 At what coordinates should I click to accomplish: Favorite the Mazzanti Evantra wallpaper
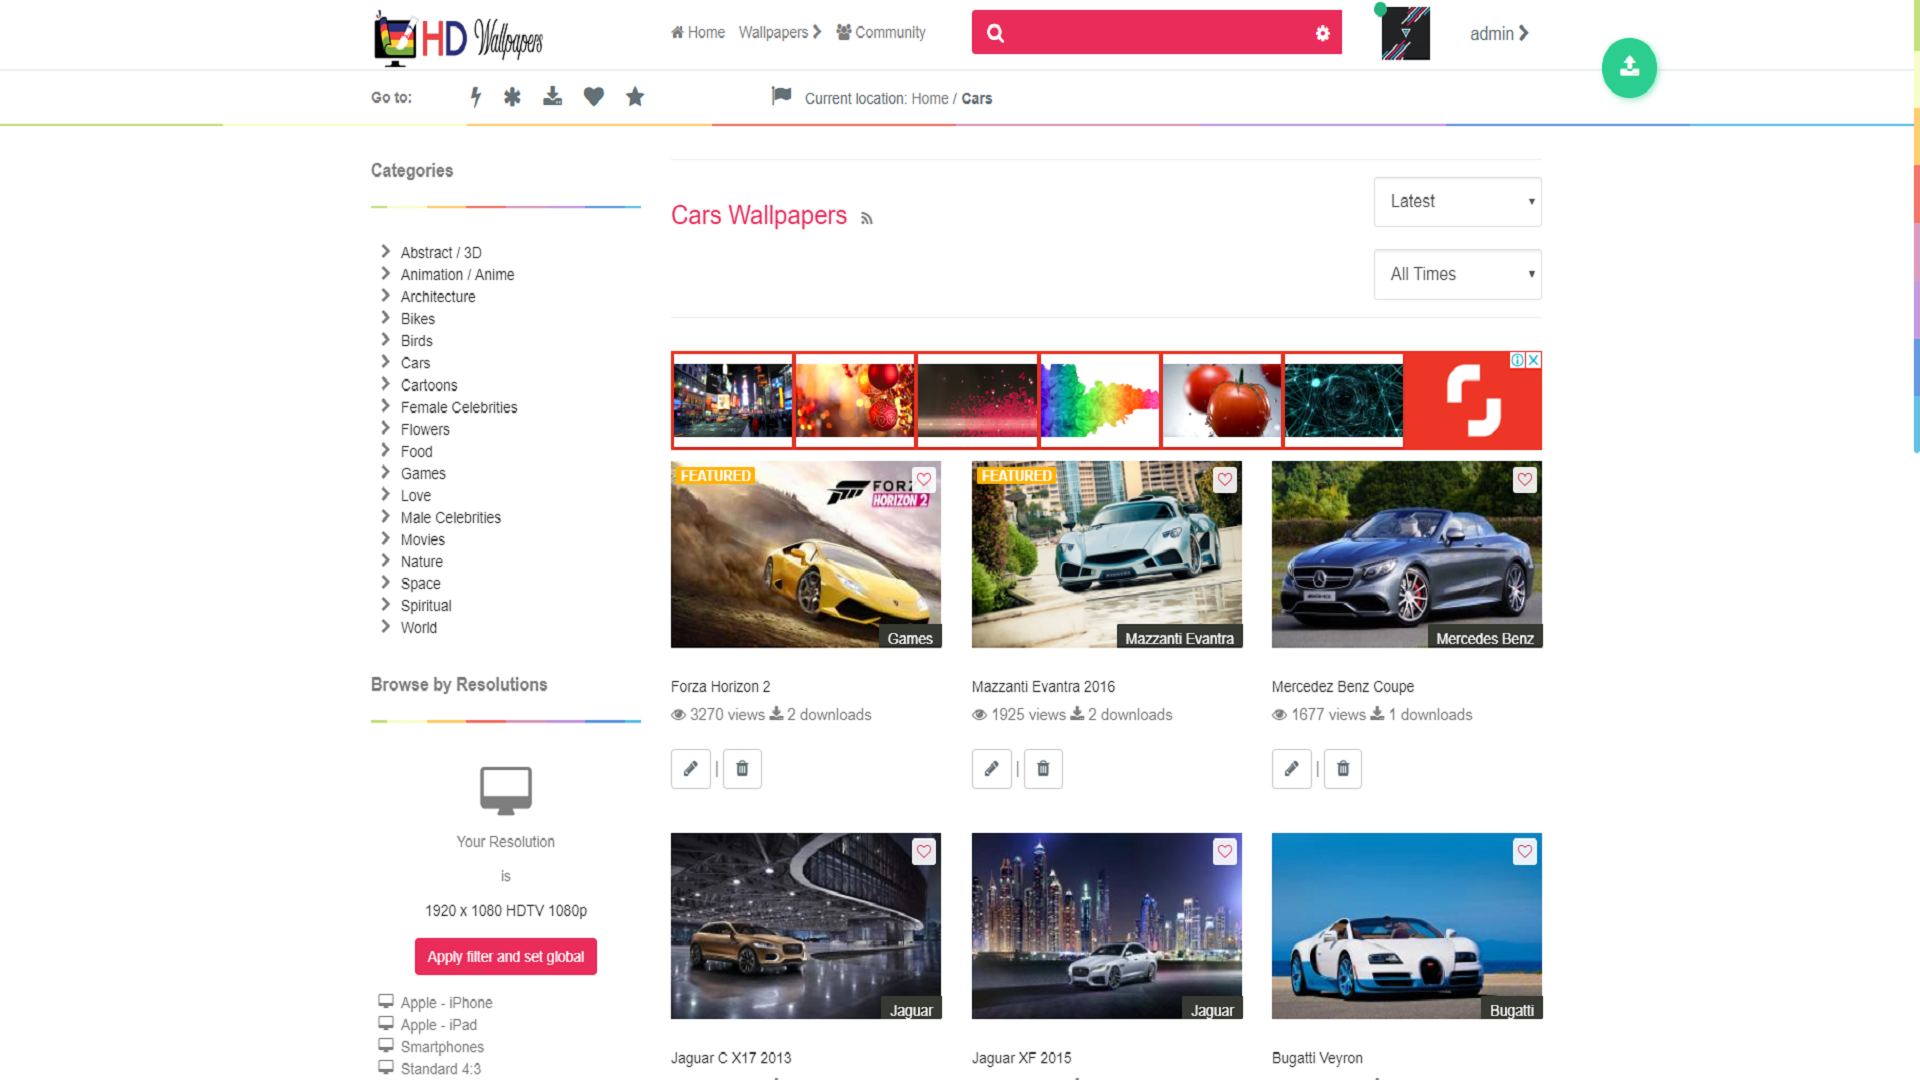(1224, 479)
